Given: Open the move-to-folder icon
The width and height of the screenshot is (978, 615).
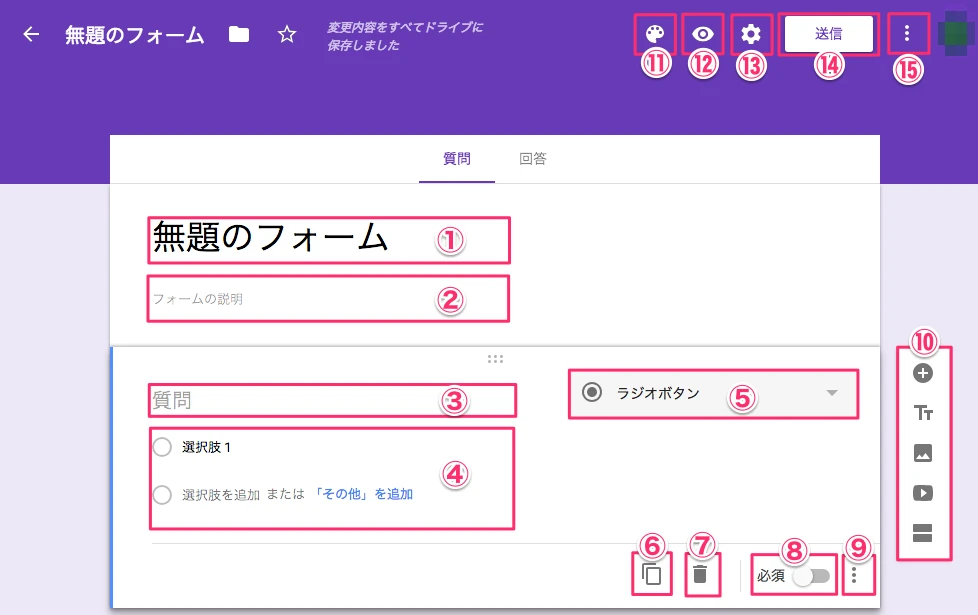Looking at the screenshot, I should (x=239, y=34).
